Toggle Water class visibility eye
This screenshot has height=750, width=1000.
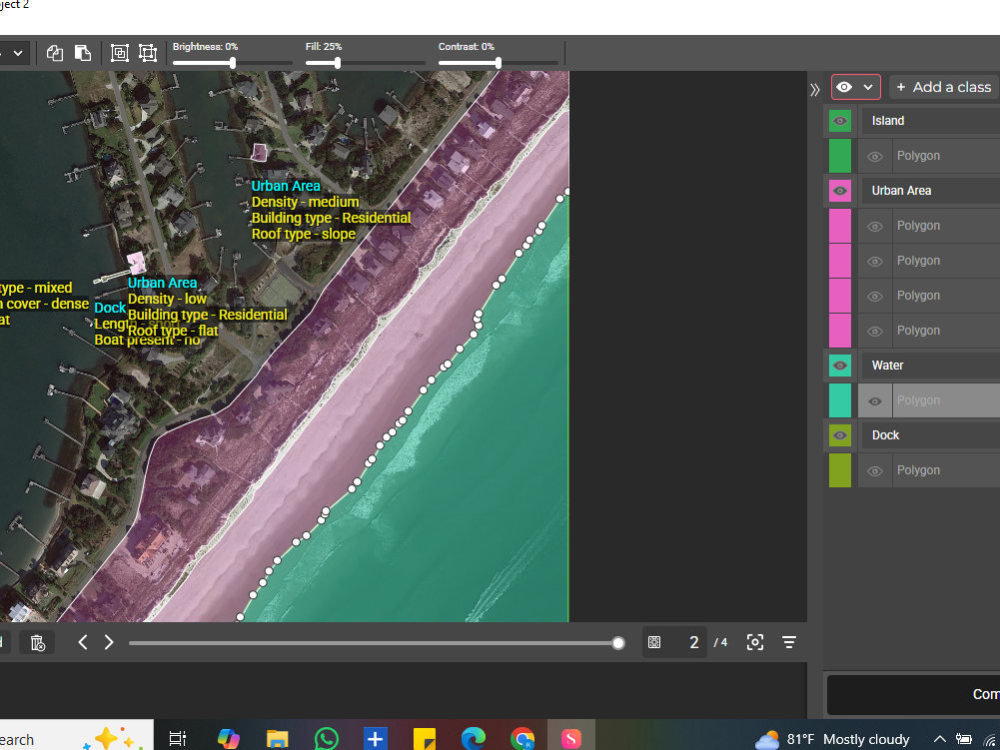click(840, 365)
